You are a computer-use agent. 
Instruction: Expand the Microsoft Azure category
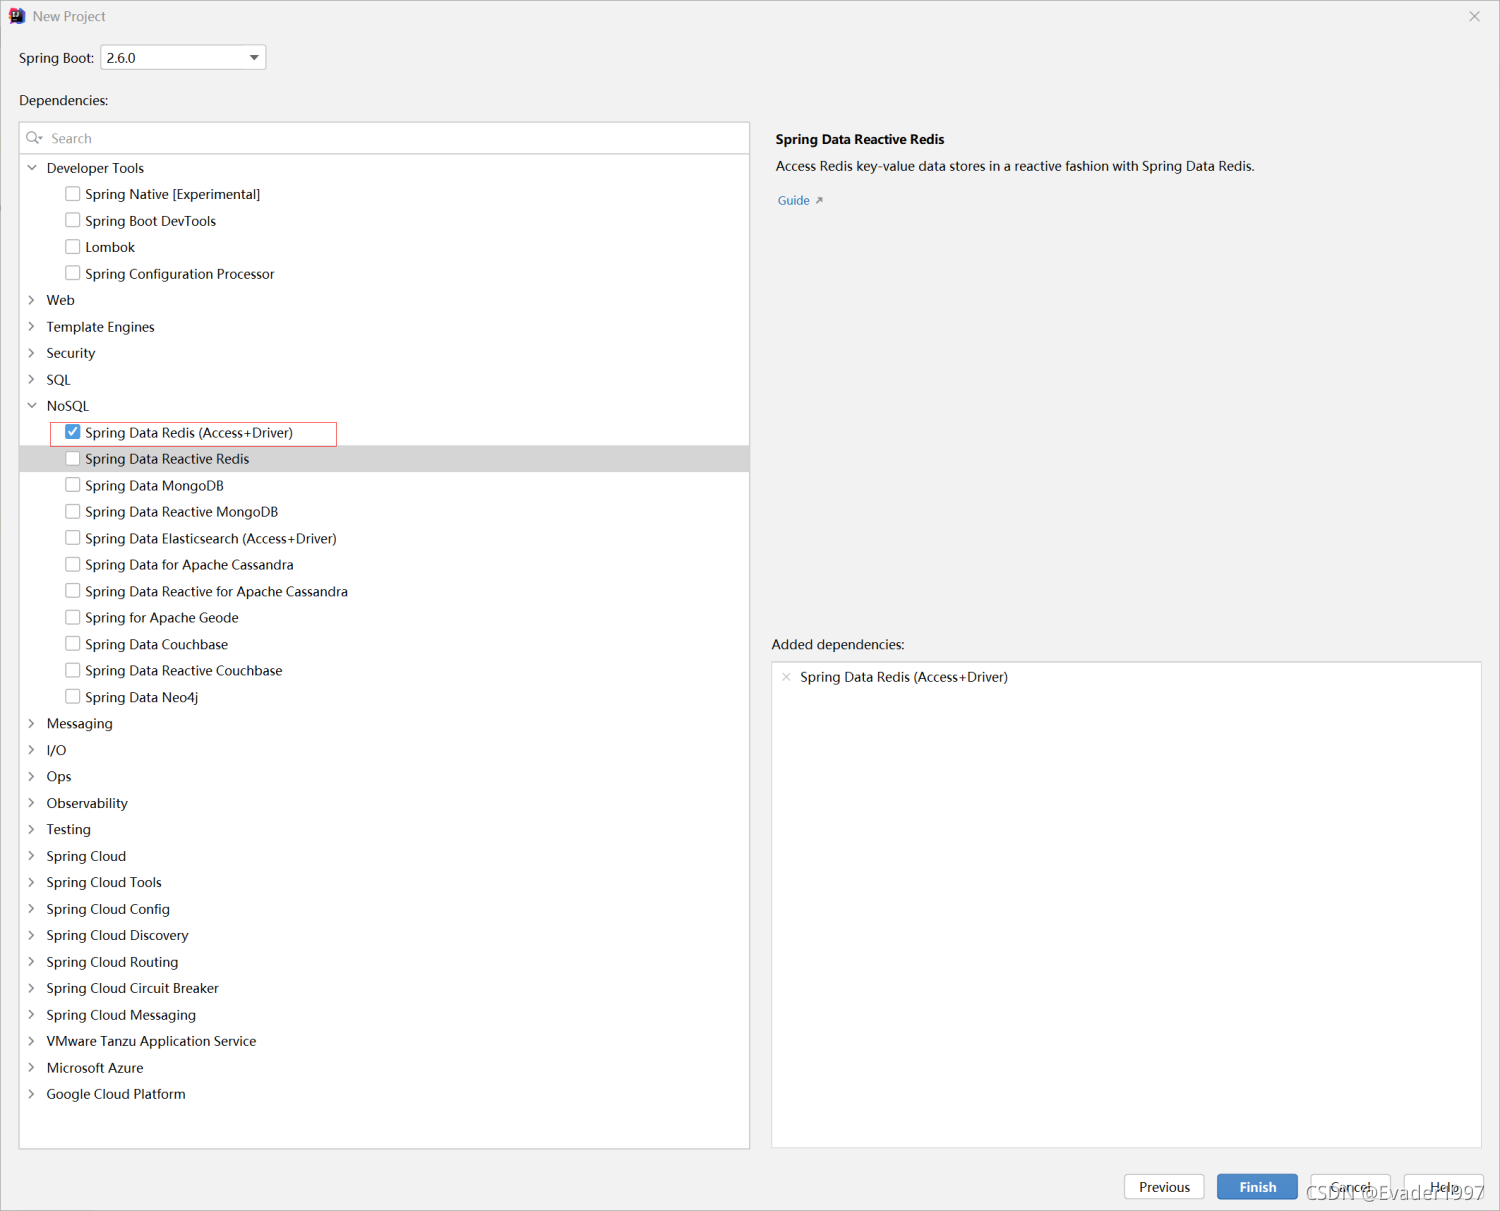click(32, 1068)
